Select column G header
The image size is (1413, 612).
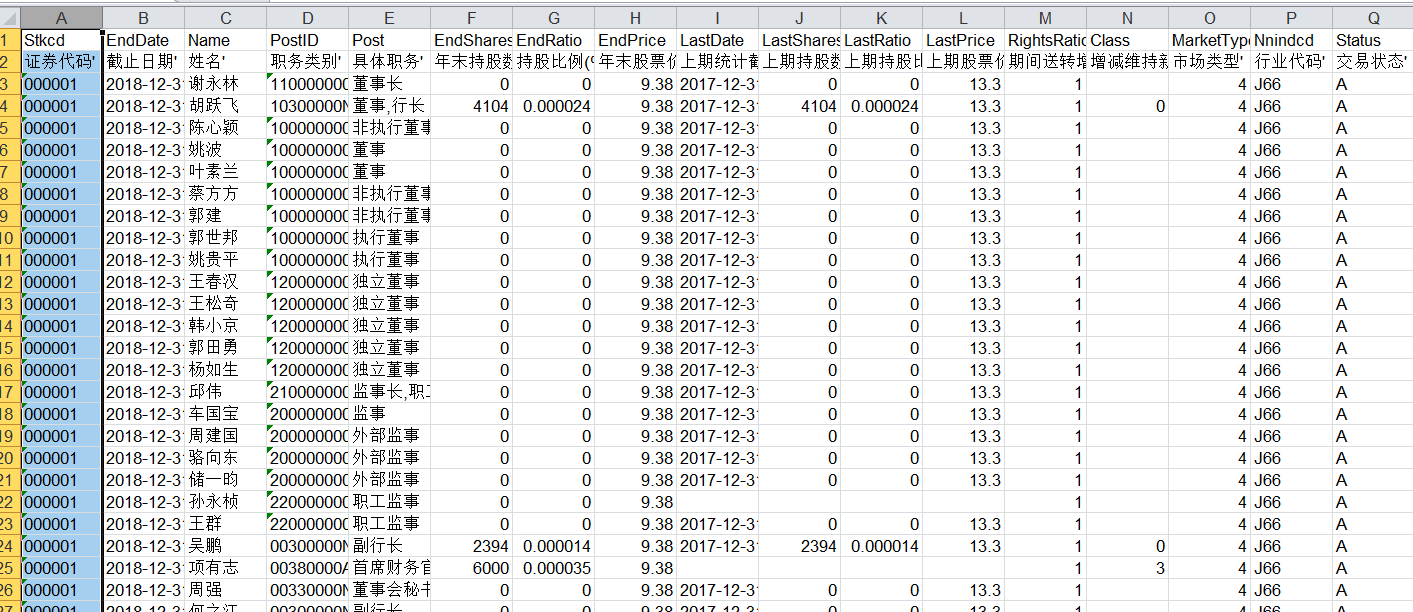coord(554,17)
